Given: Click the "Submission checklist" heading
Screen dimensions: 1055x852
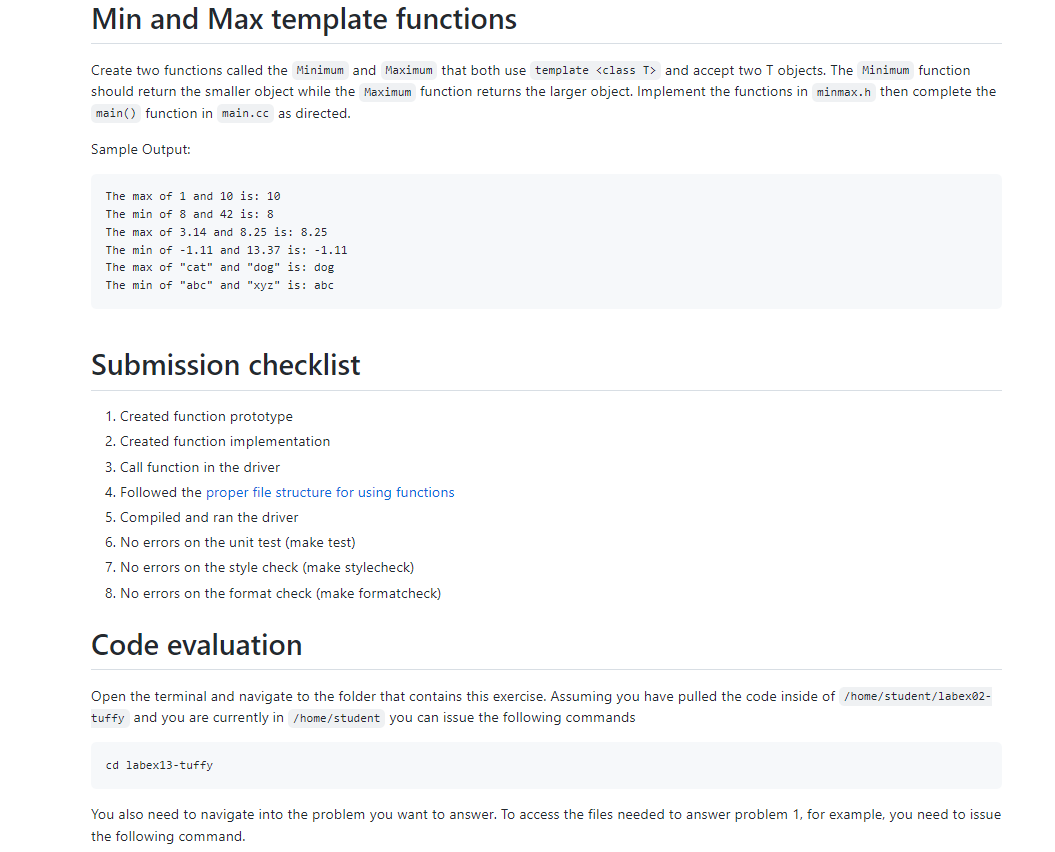Looking at the screenshot, I should [225, 365].
